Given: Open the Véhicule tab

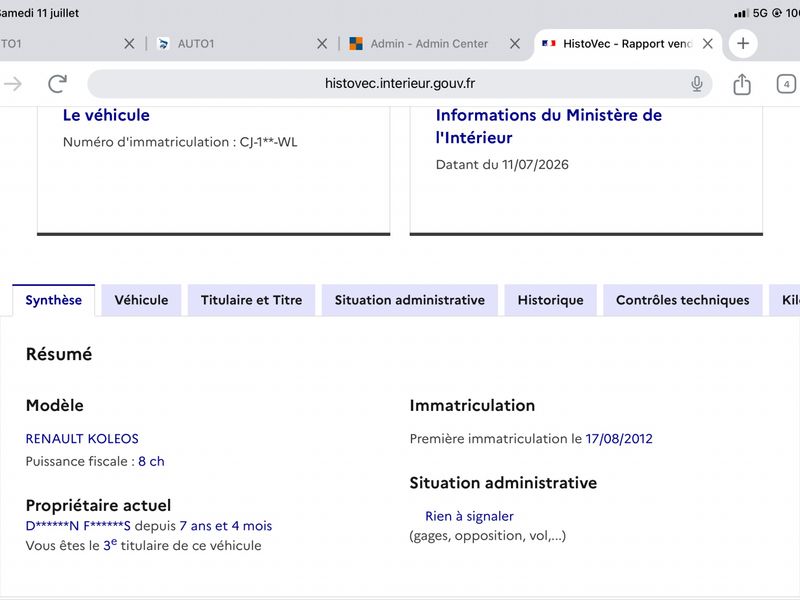Looking at the screenshot, I should tap(141, 300).
